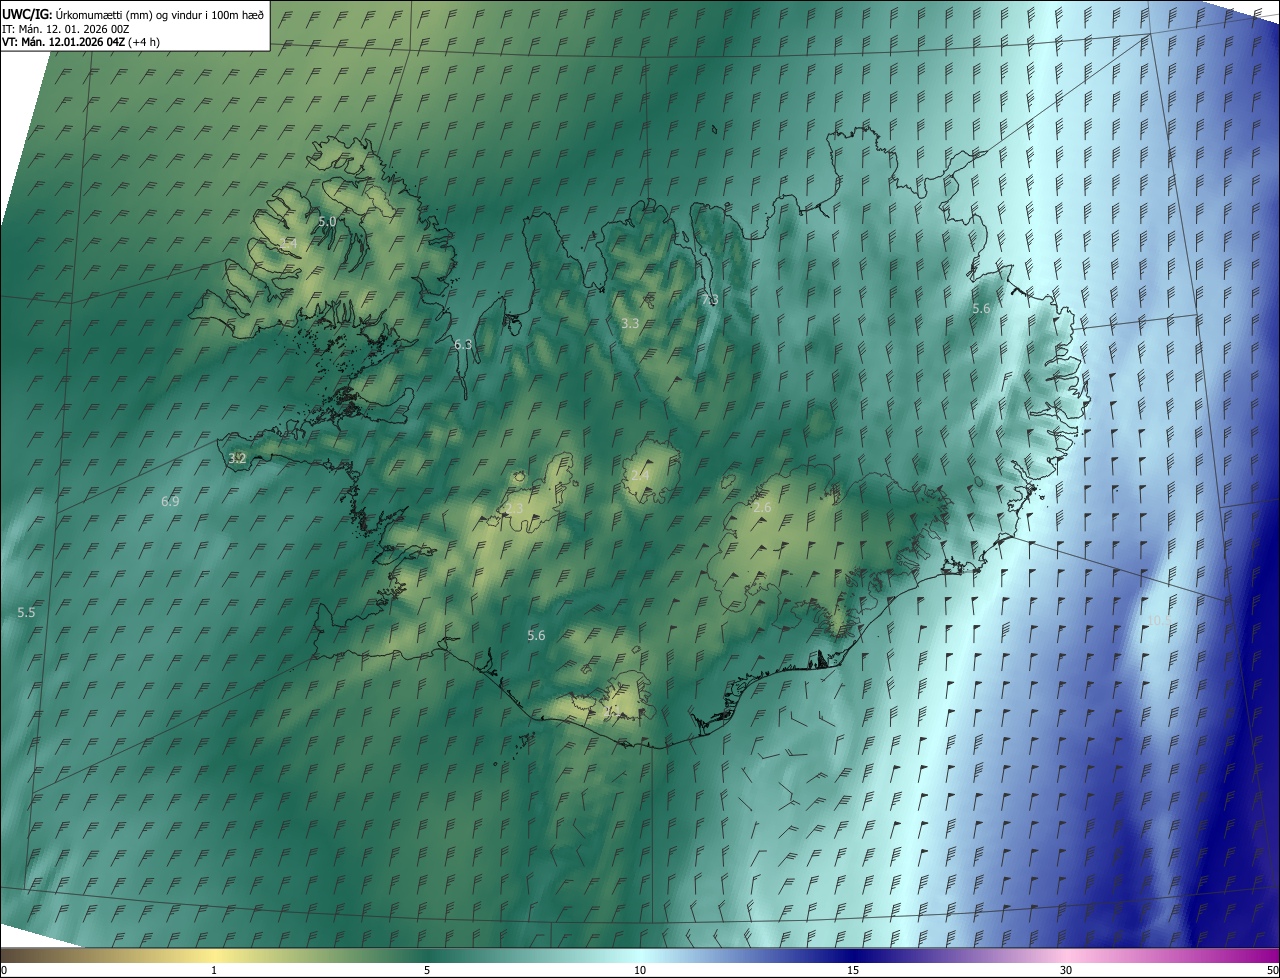The width and height of the screenshot is (1280, 978).
Task: Click the '5' tick label on the color scale
Action: coord(427,970)
